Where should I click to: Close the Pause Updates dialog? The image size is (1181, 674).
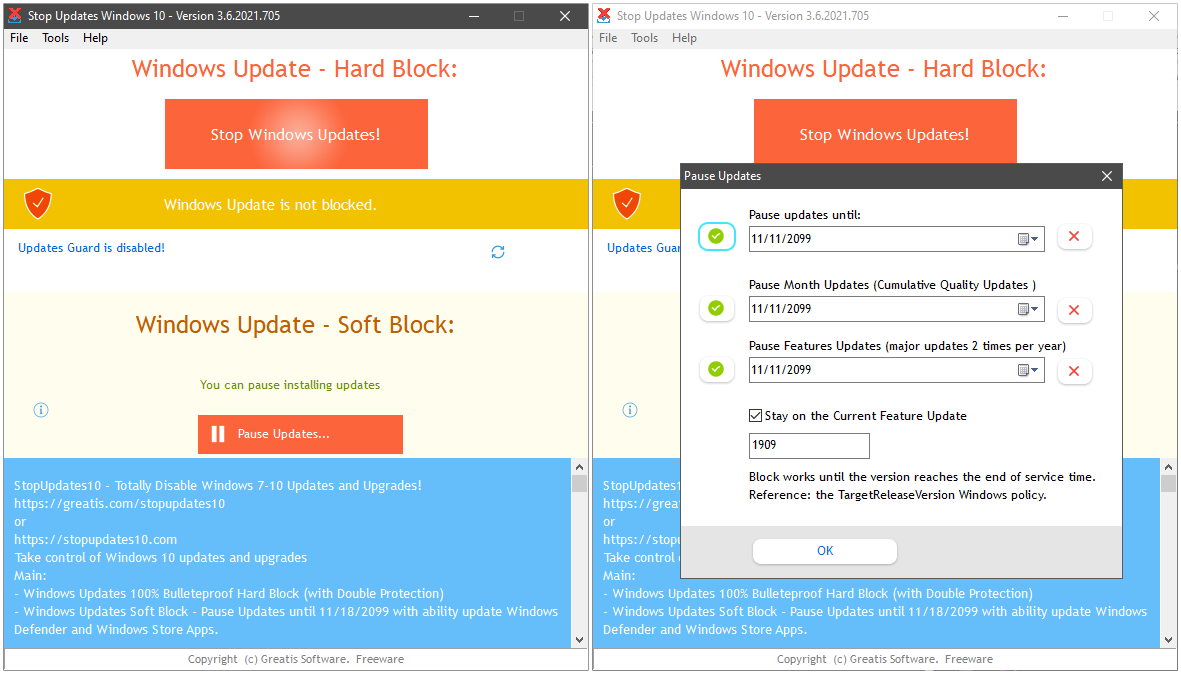coord(1106,176)
